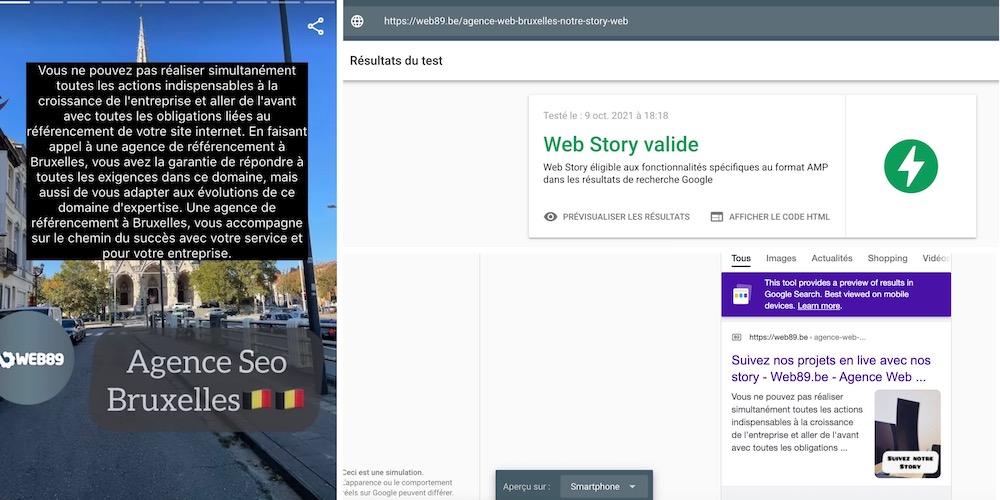The width and height of the screenshot is (1000, 500).
Task: Open the Smartphone preview device dropdown
Action: (x=603, y=487)
